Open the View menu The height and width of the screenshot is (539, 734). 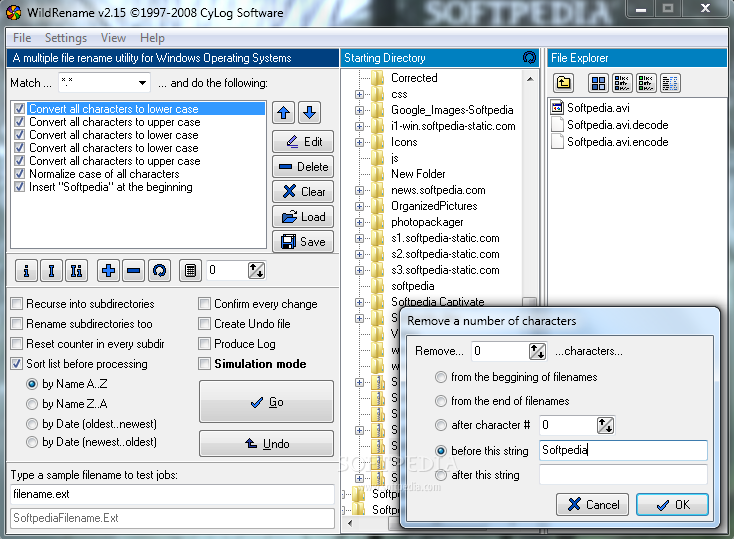pos(113,38)
